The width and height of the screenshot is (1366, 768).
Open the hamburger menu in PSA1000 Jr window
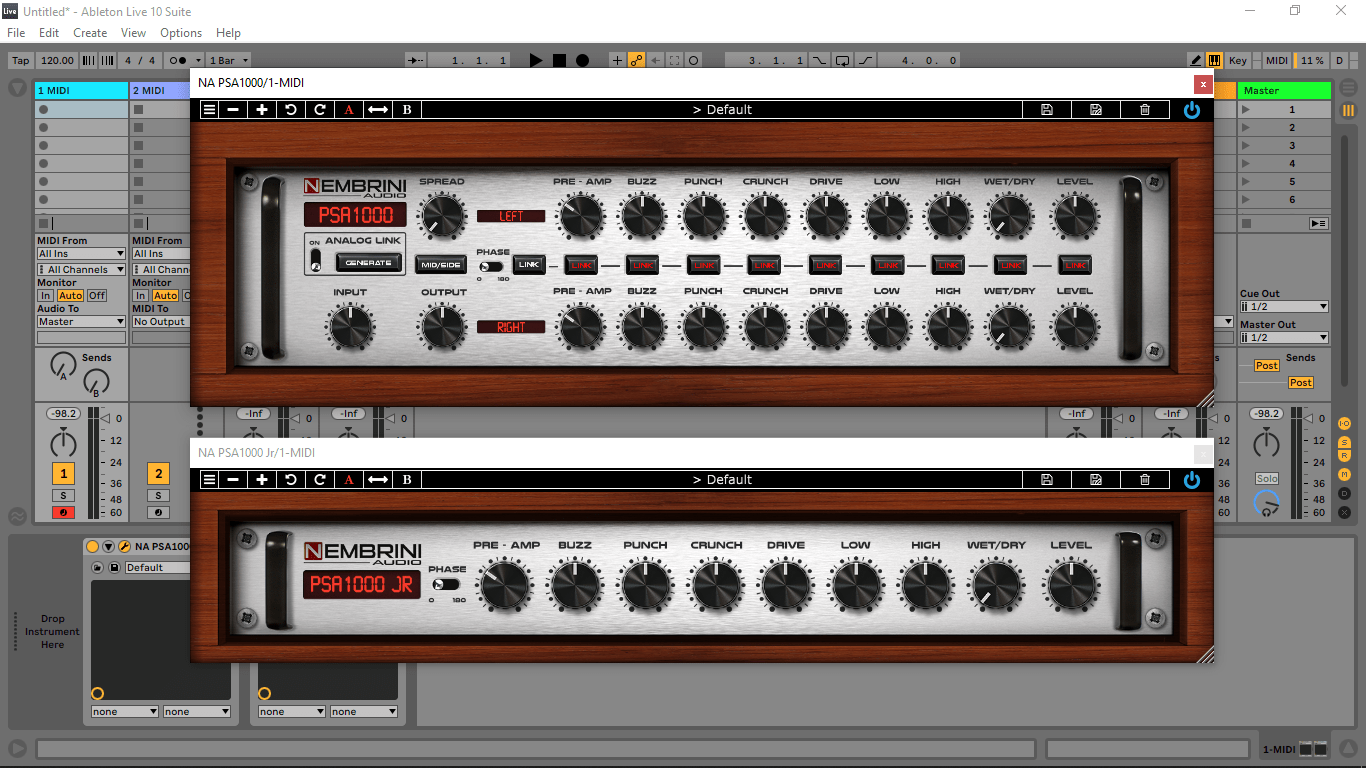coord(209,479)
